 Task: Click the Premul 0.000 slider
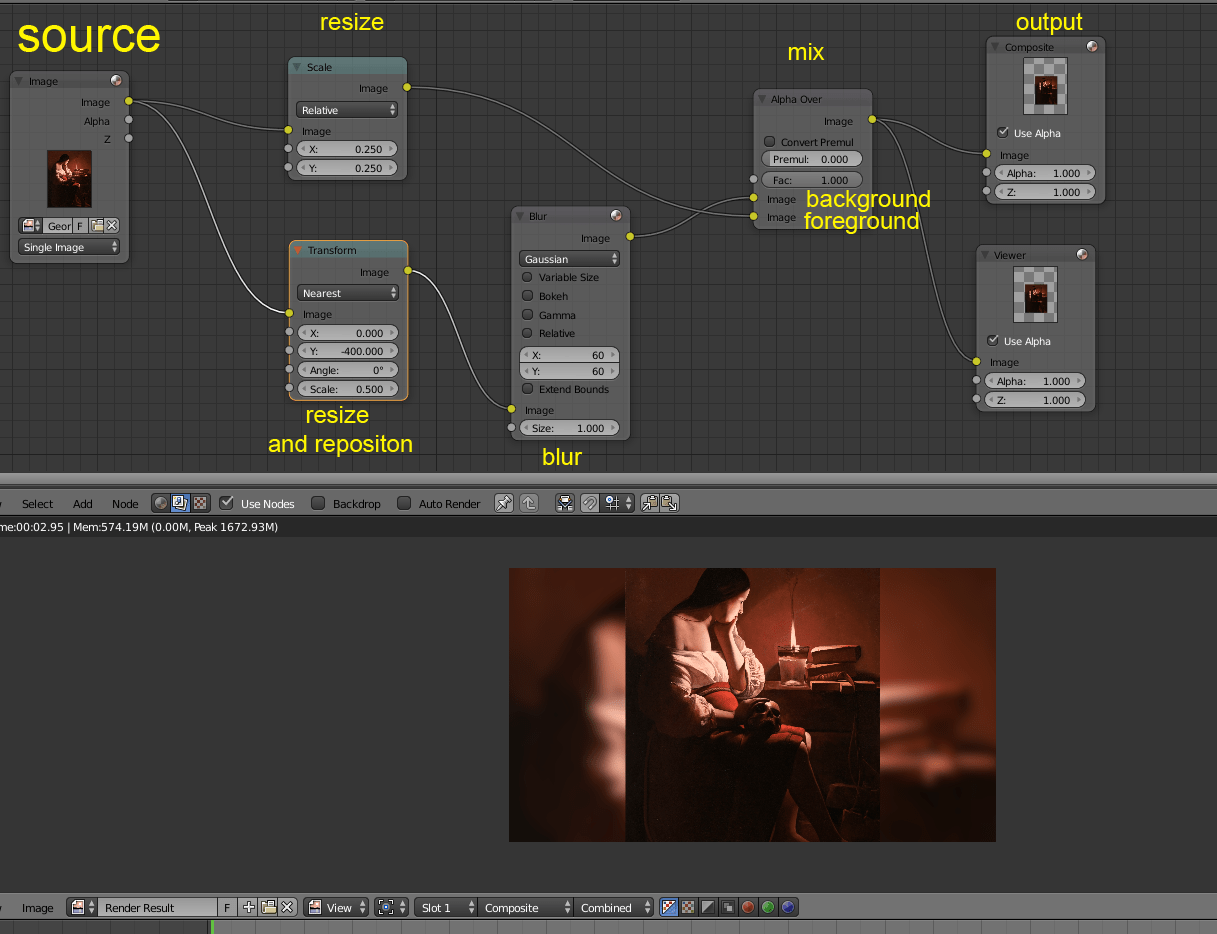pos(812,159)
